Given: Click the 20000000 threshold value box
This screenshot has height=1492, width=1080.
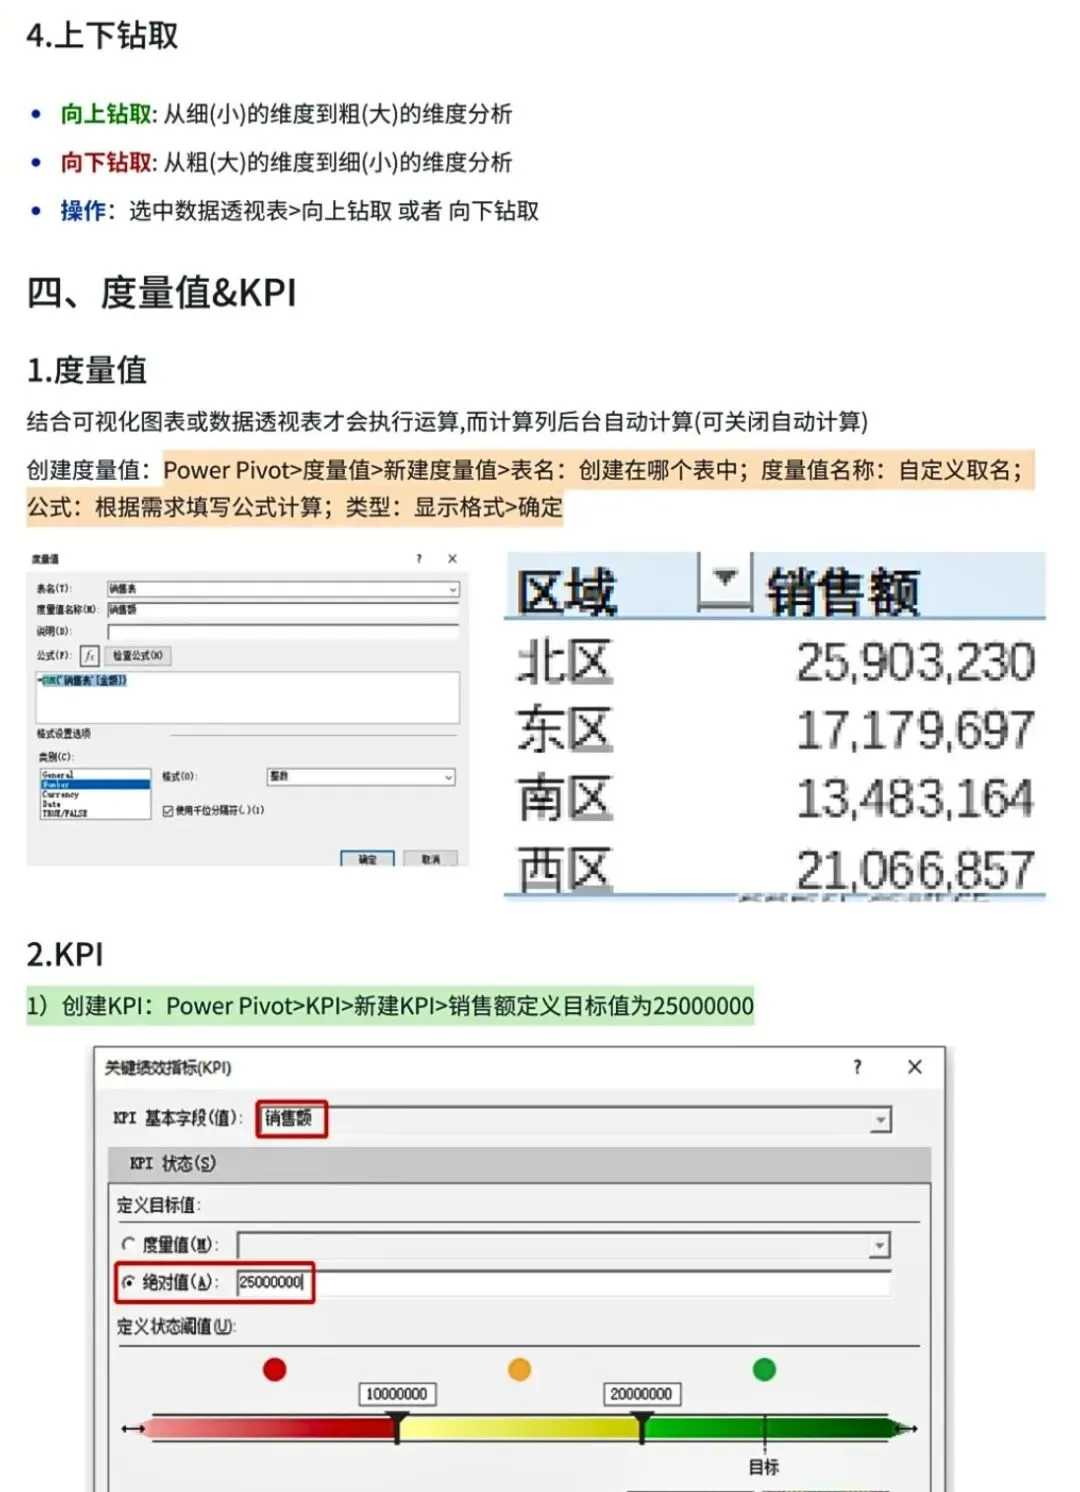Looking at the screenshot, I should tap(641, 1394).
